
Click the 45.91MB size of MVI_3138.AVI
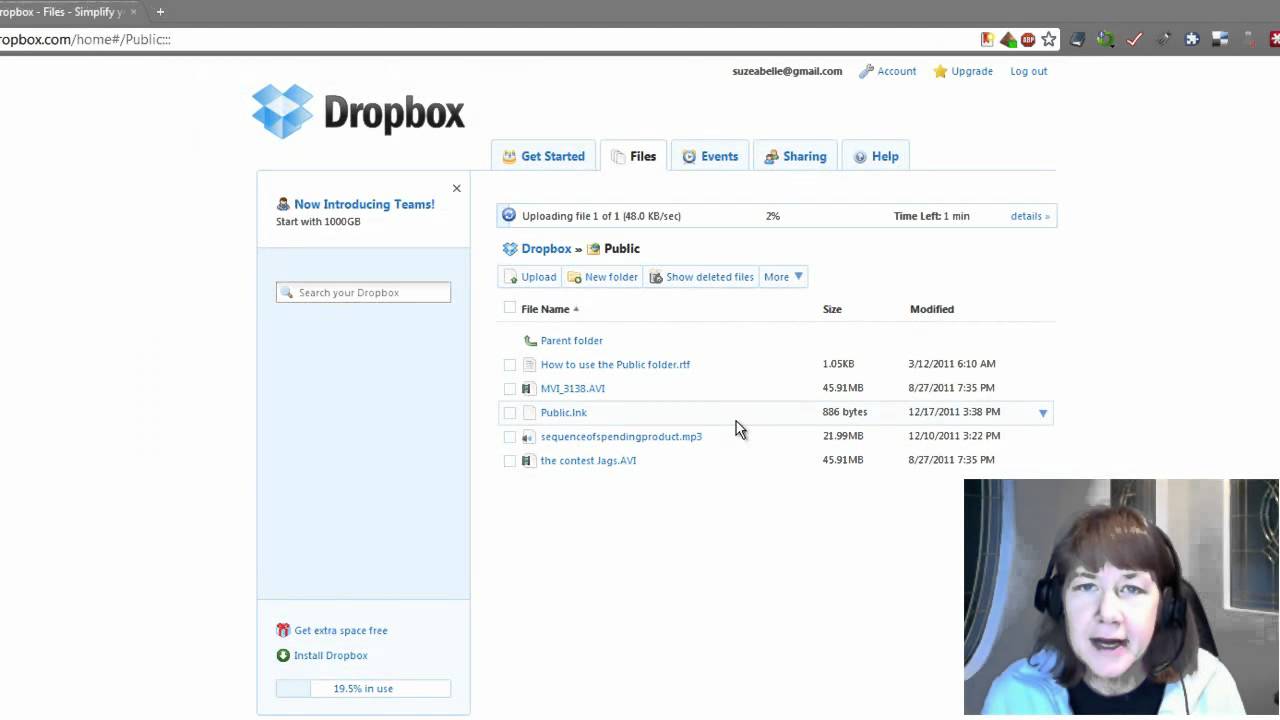coord(843,388)
